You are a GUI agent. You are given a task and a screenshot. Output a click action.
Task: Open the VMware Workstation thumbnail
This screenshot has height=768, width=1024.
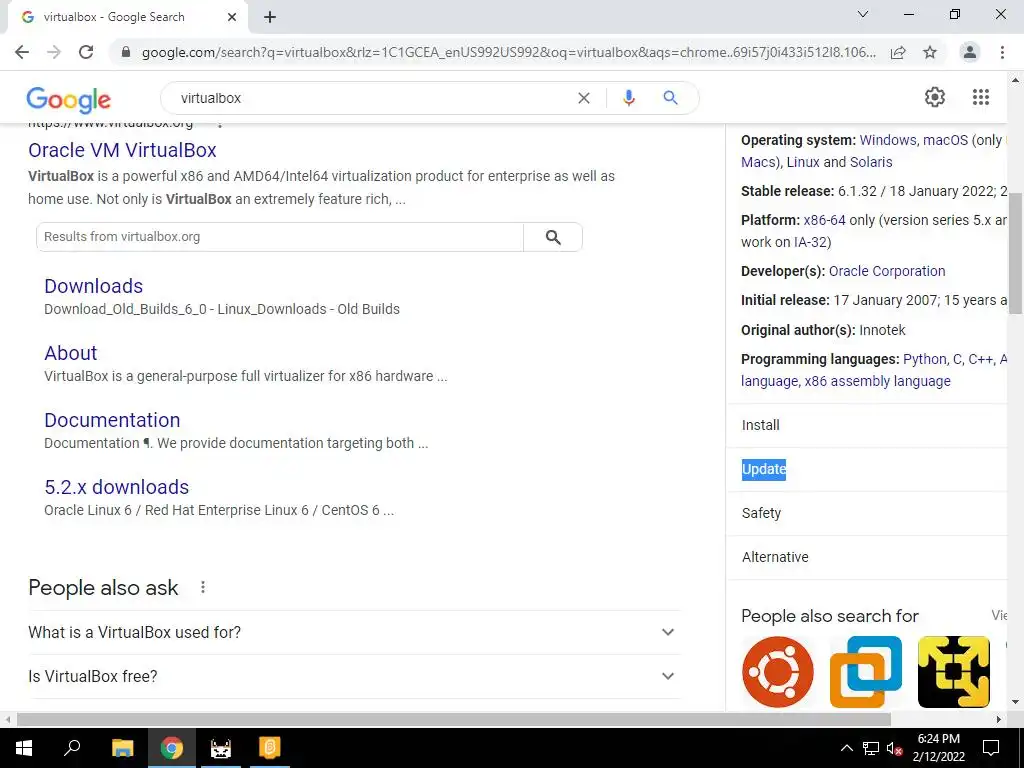pyautogui.click(x=866, y=672)
